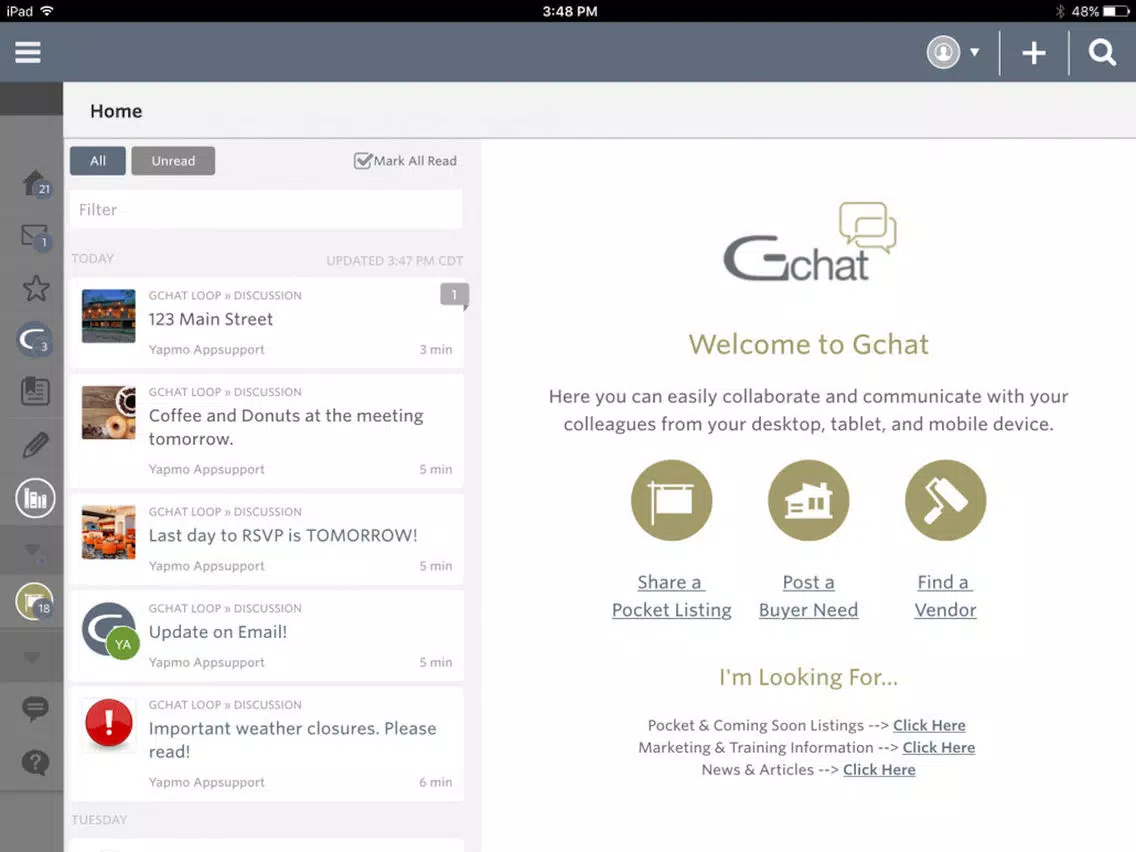Check Mark All Read

405,161
